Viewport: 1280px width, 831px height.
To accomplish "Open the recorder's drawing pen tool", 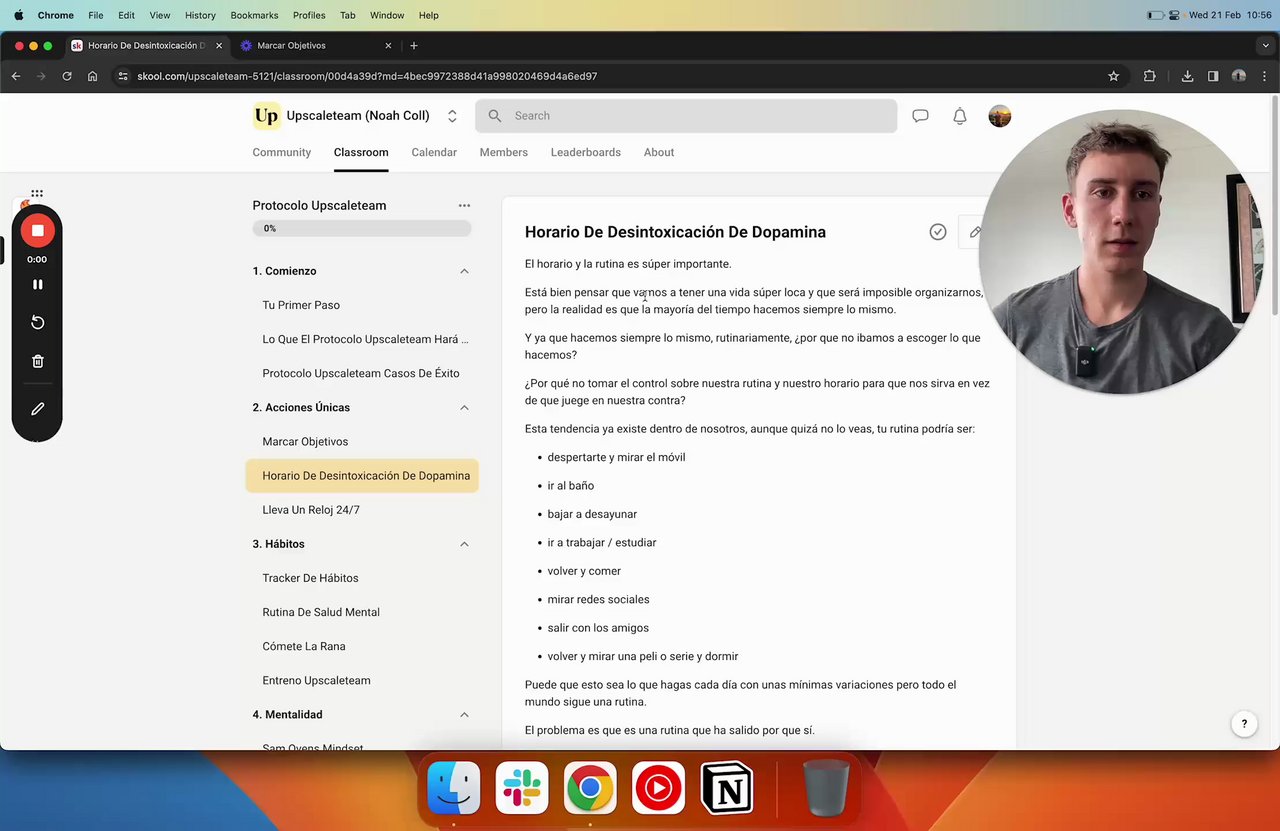I will click(37, 409).
